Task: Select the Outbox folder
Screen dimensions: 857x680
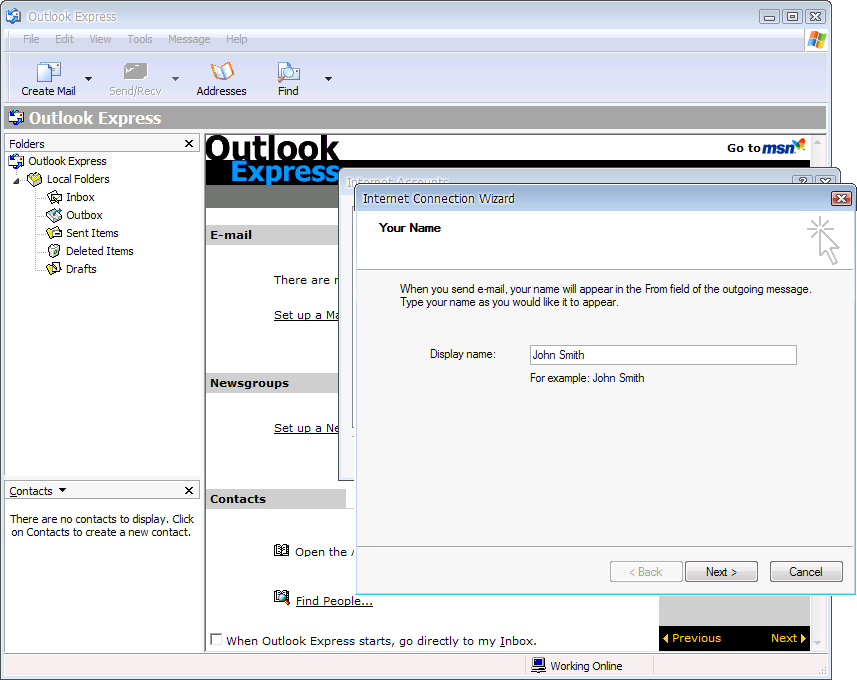Action: pos(84,215)
